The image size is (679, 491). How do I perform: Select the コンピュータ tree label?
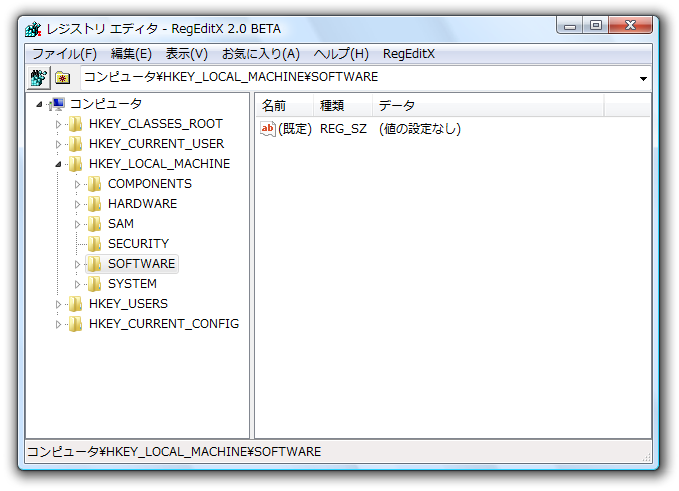click(x=106, y=104)
